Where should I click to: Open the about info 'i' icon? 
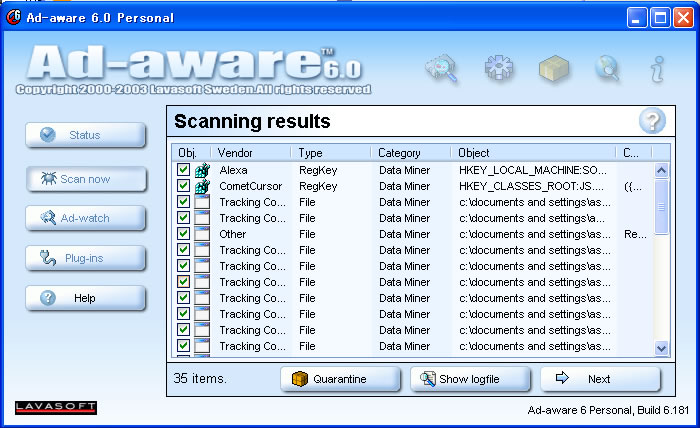pyautogui.click(x=658, y=69)
